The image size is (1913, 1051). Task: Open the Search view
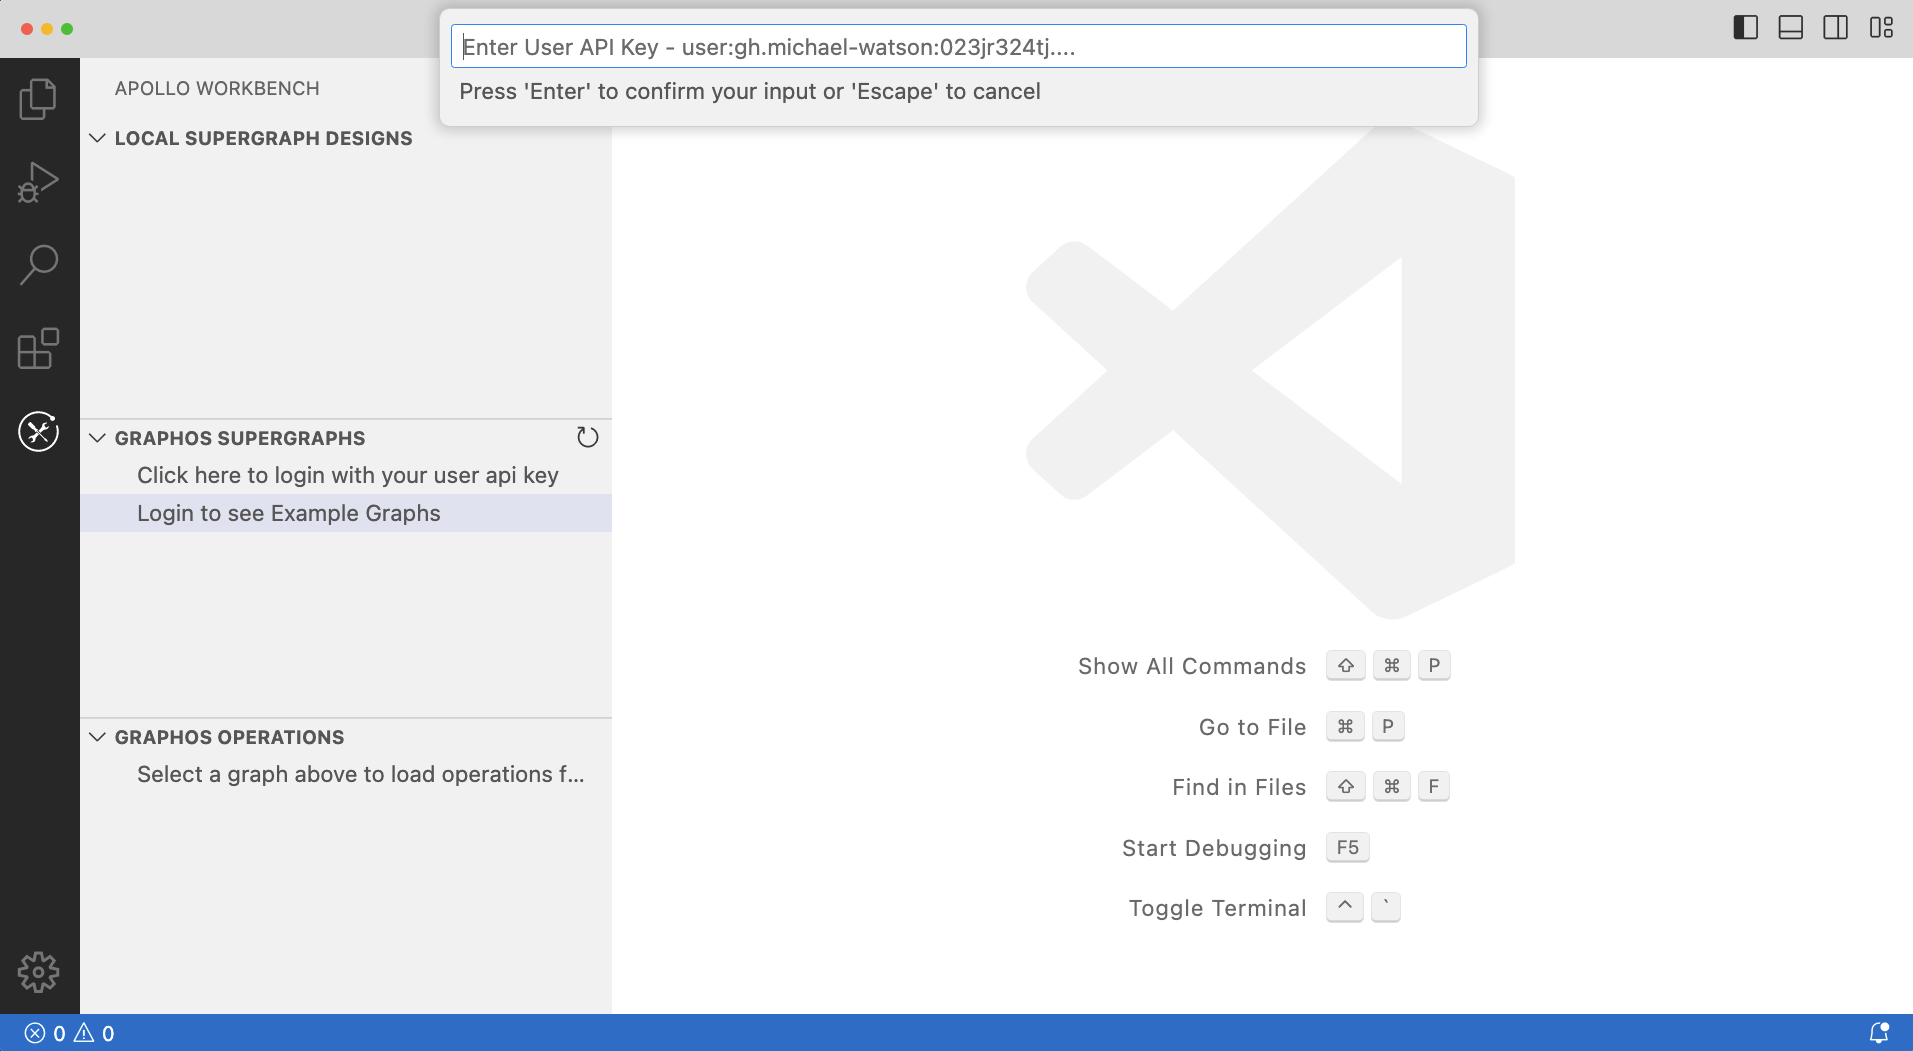(x=38, y=265)
